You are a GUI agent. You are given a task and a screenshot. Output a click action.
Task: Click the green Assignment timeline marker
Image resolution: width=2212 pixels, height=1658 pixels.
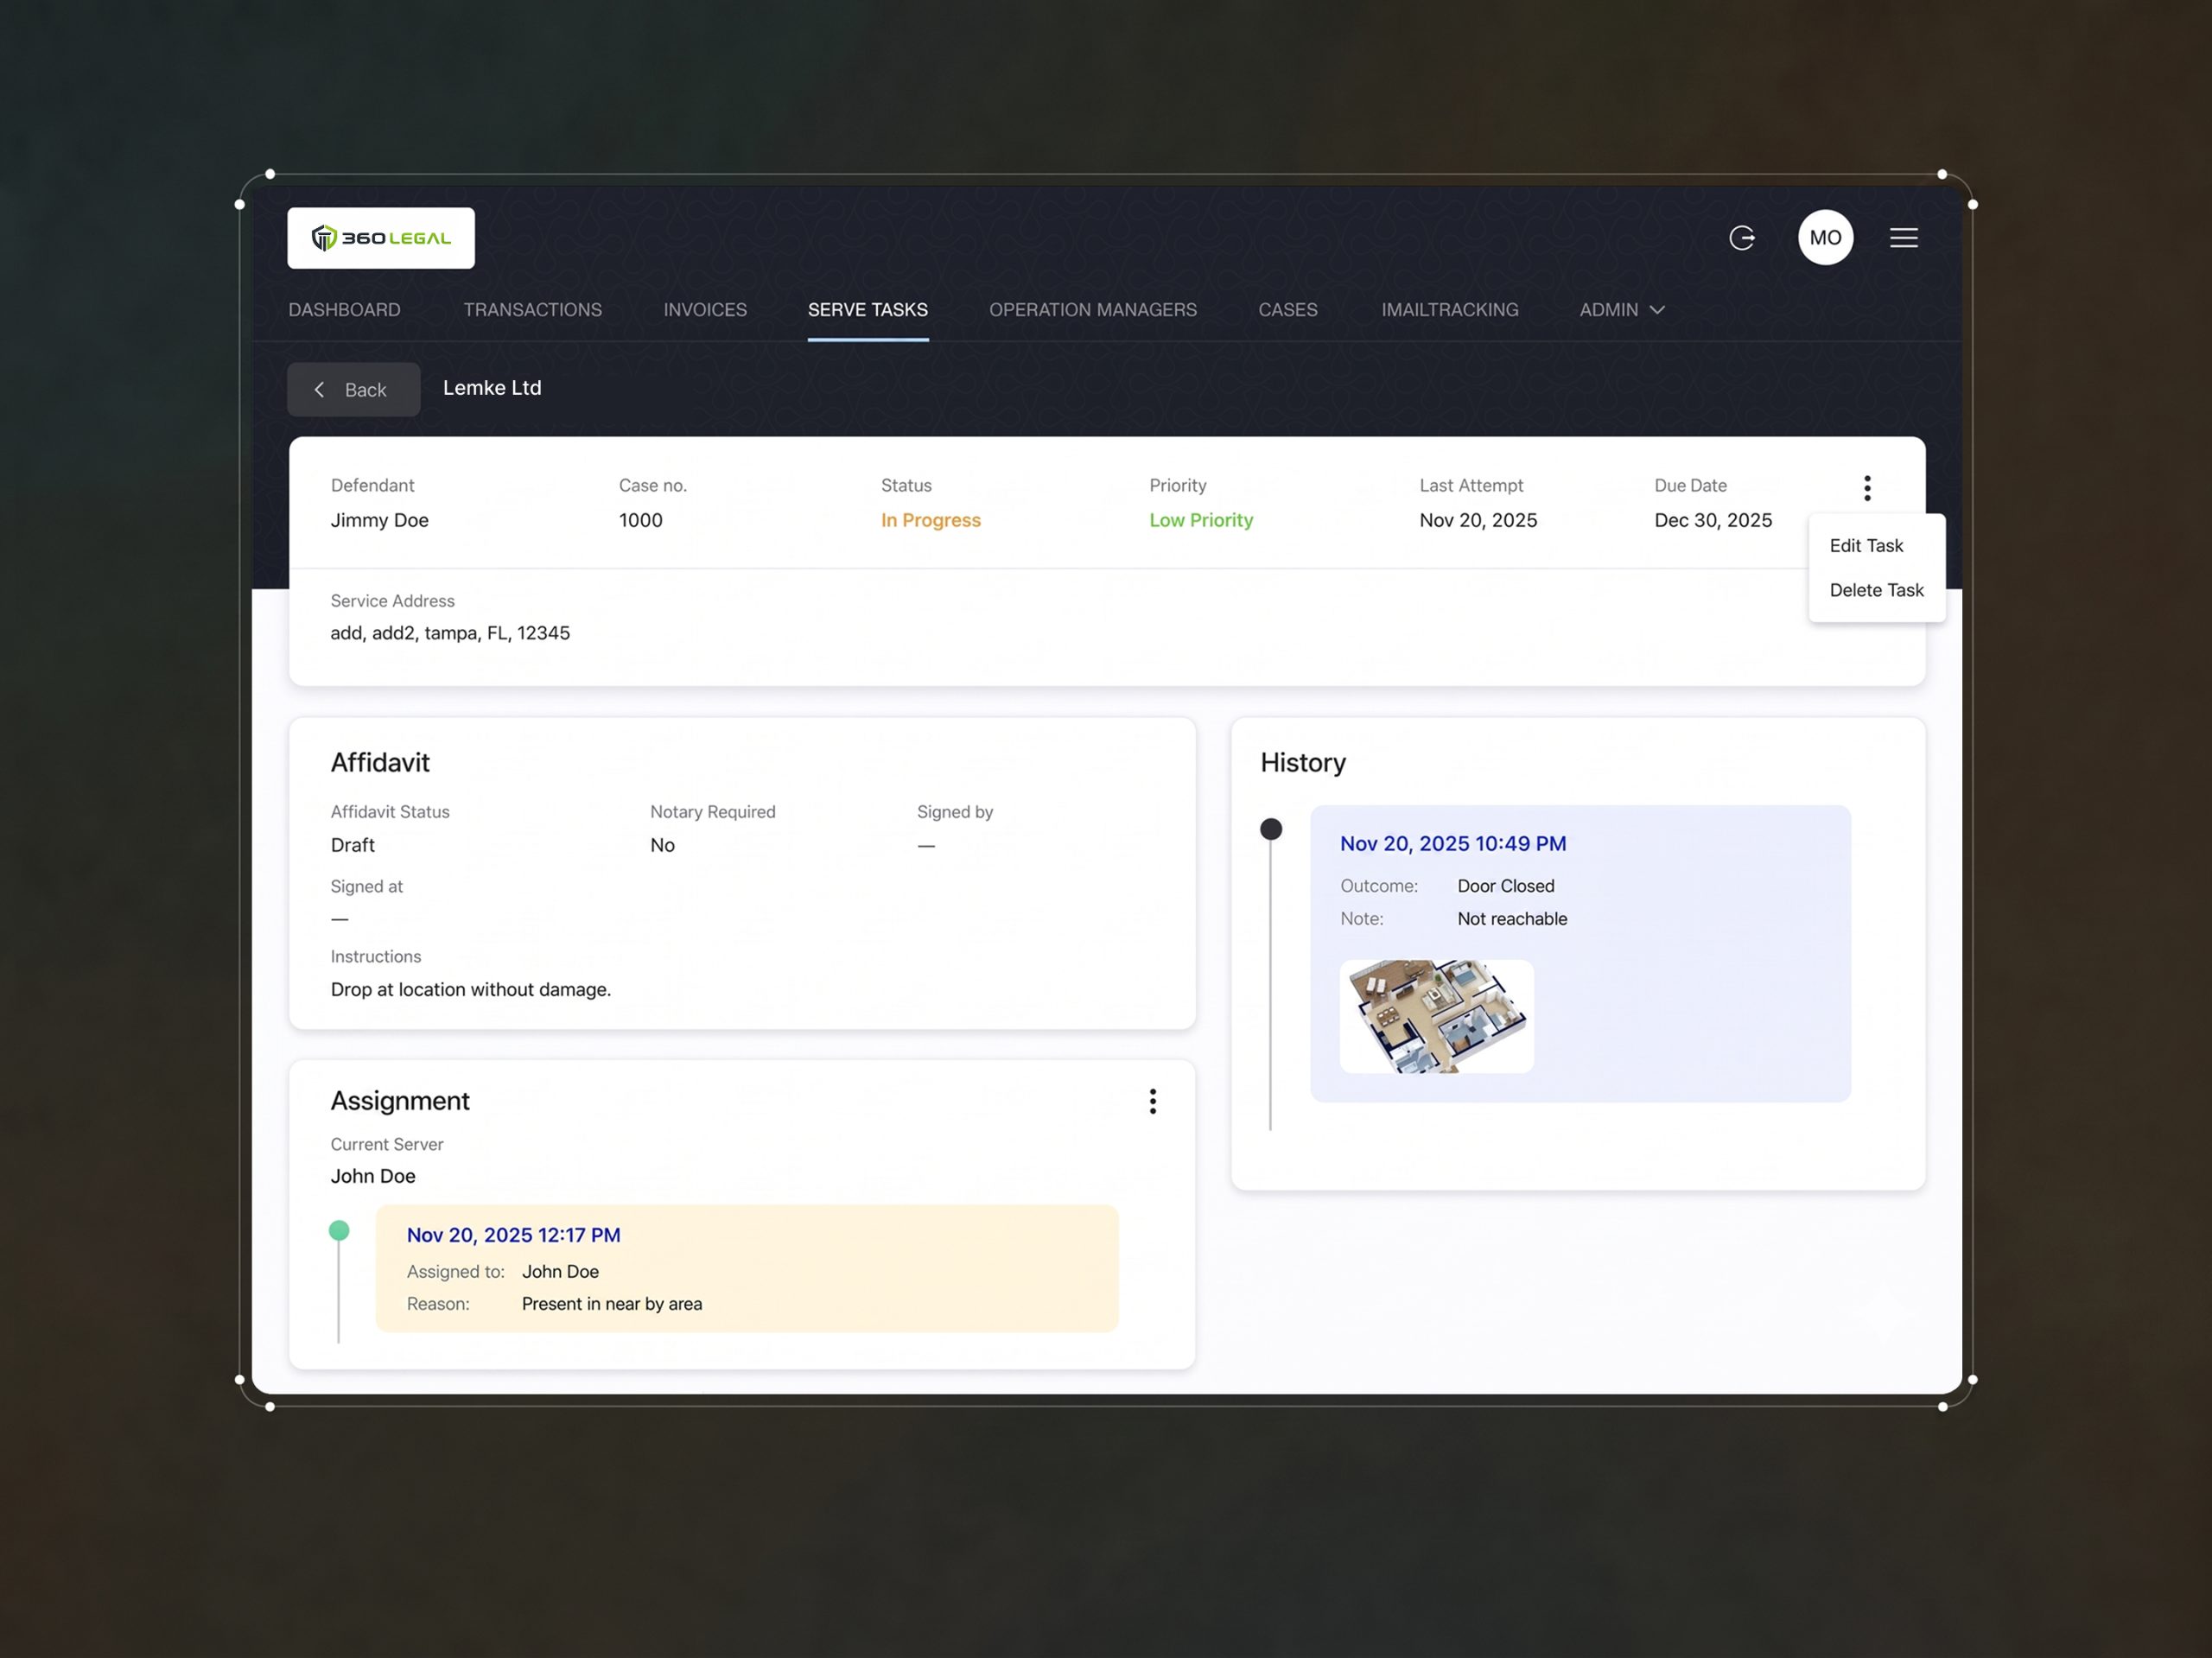pos(339,1231)
